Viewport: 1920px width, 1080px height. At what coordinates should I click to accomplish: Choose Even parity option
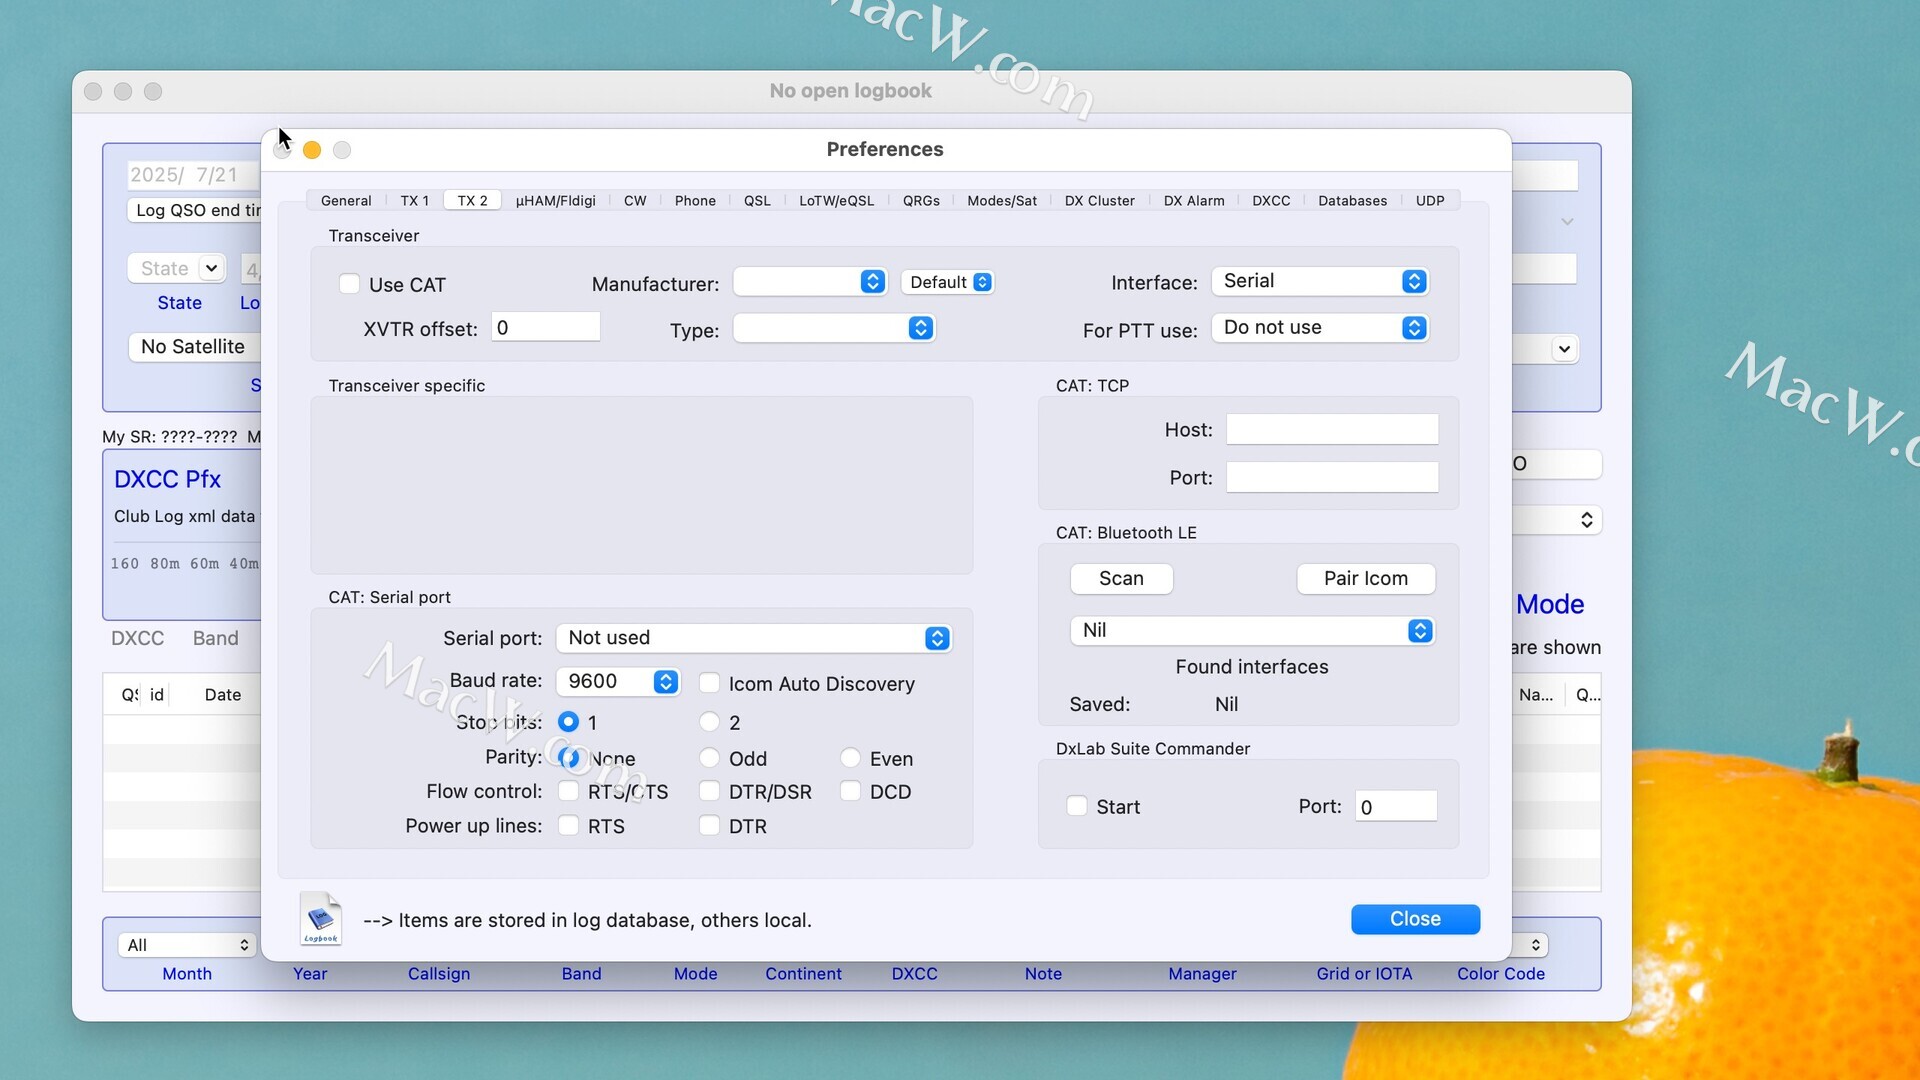click(850, 757)
